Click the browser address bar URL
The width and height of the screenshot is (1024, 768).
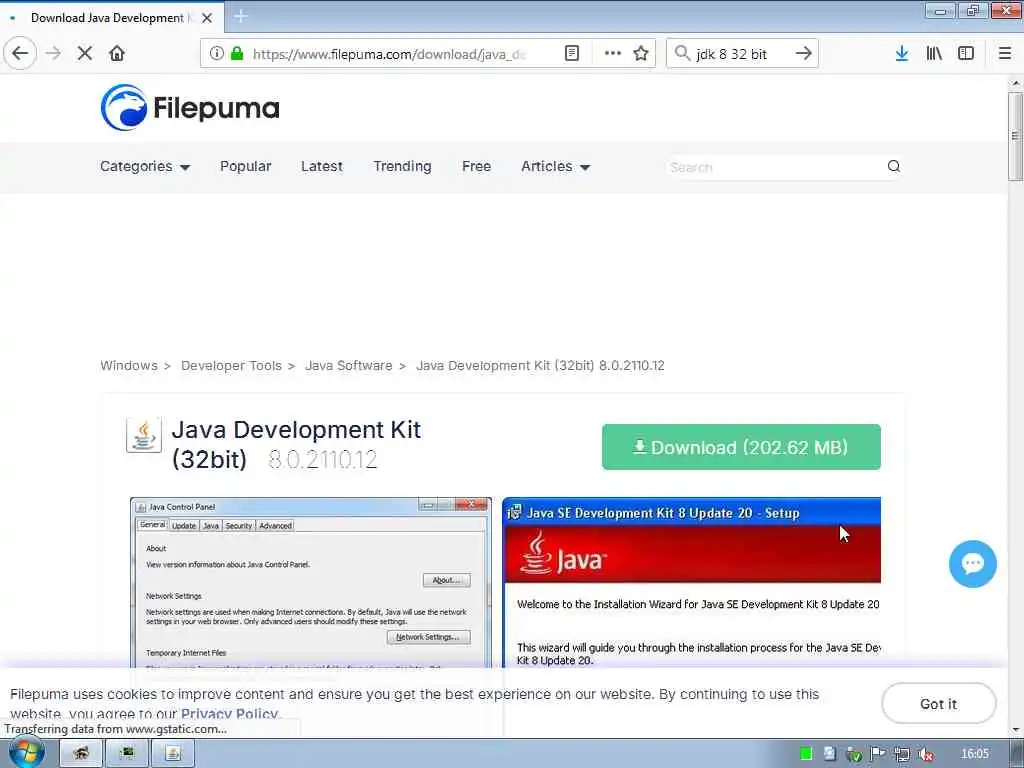[389, 54]
